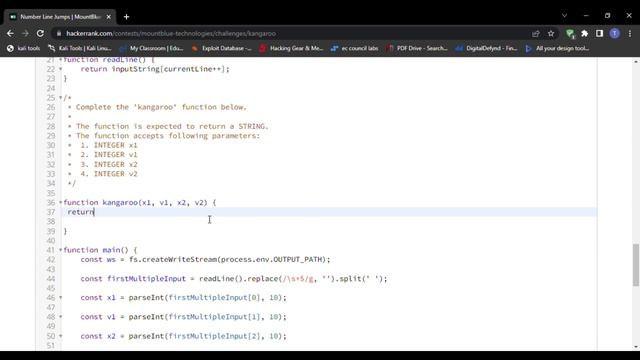Click empty line 38 in editor
Screen dimensions: 640x360
[x=330, y=222]
